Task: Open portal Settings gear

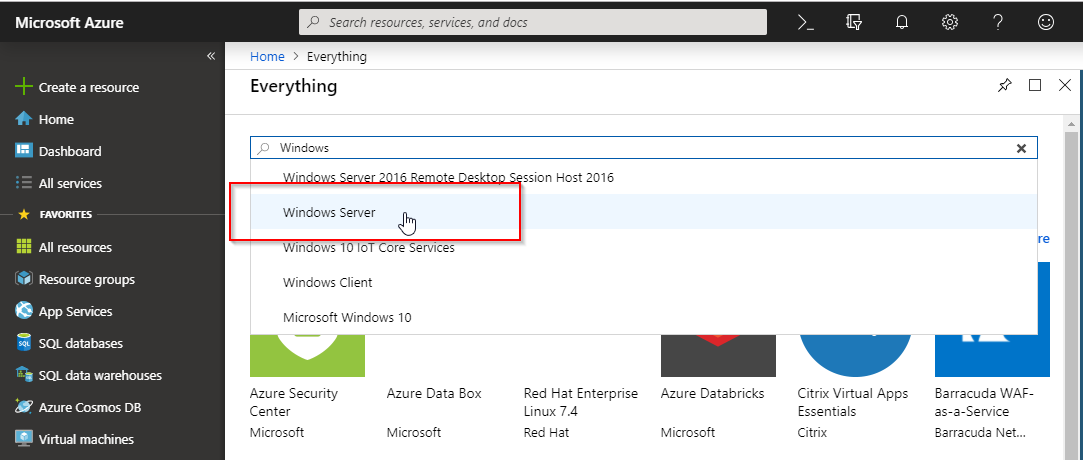Action: [950, 22]
